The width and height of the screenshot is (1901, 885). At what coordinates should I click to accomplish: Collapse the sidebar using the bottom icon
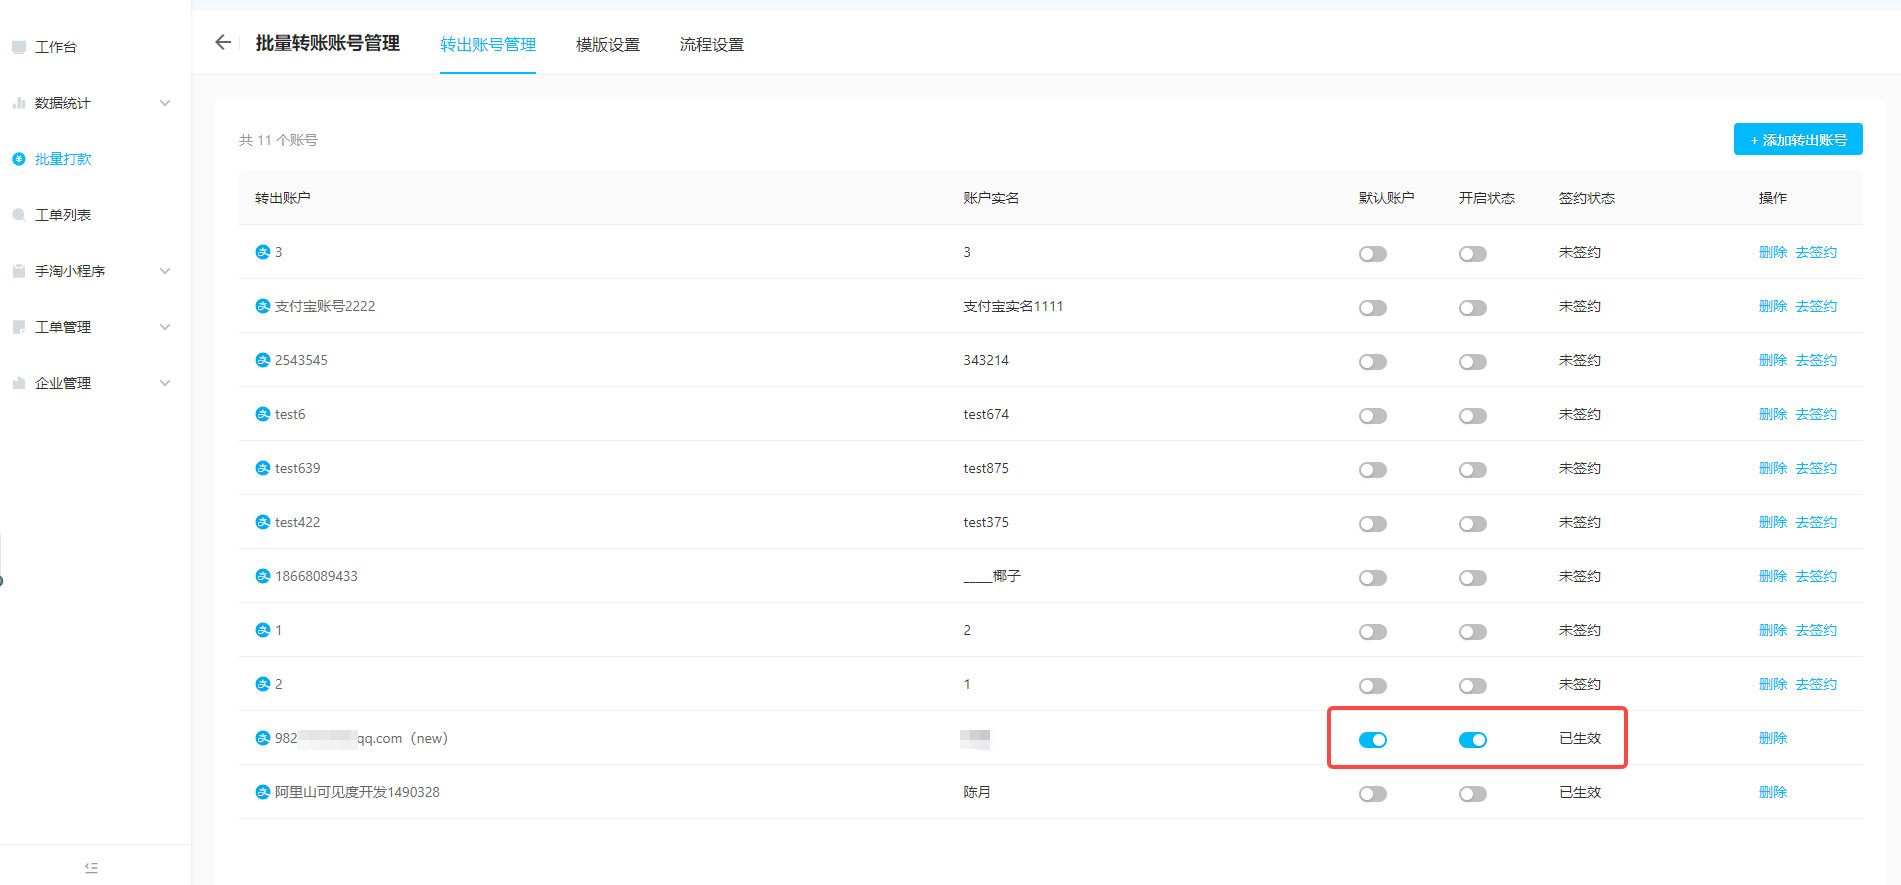[x=92, y=868]
